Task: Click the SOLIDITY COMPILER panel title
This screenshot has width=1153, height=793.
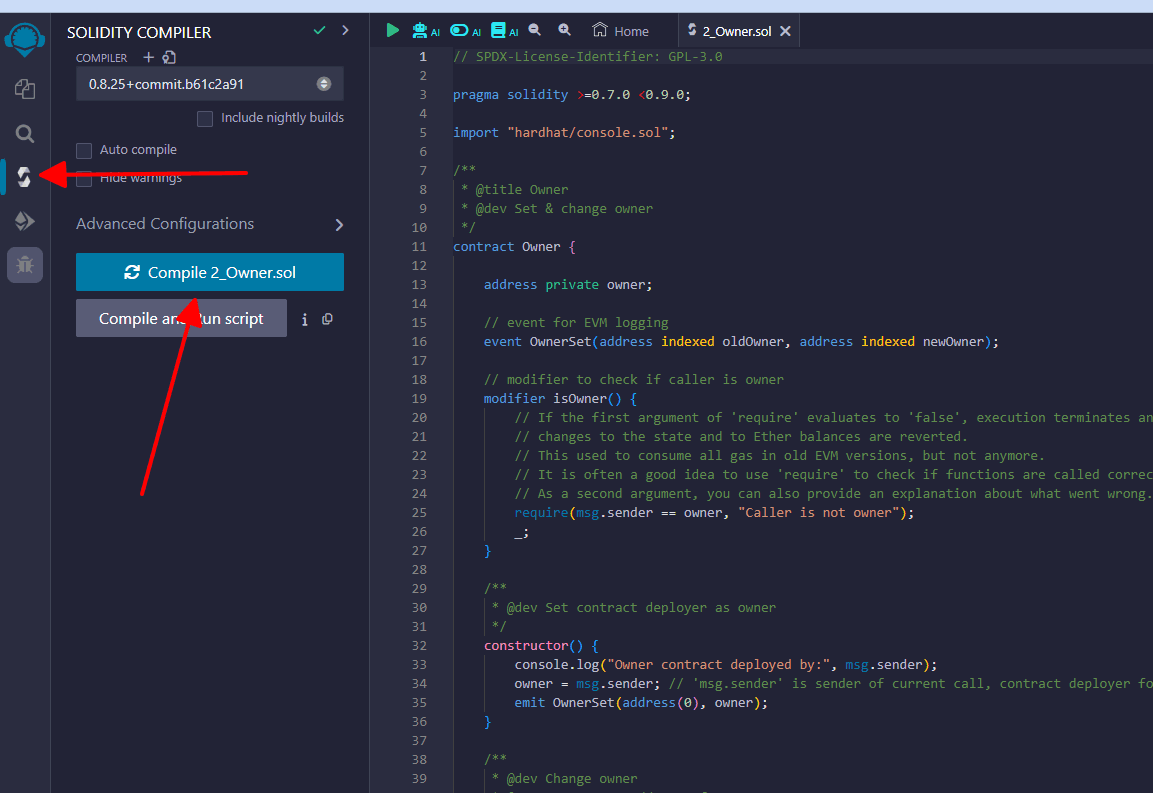Action: click(139, 32)
